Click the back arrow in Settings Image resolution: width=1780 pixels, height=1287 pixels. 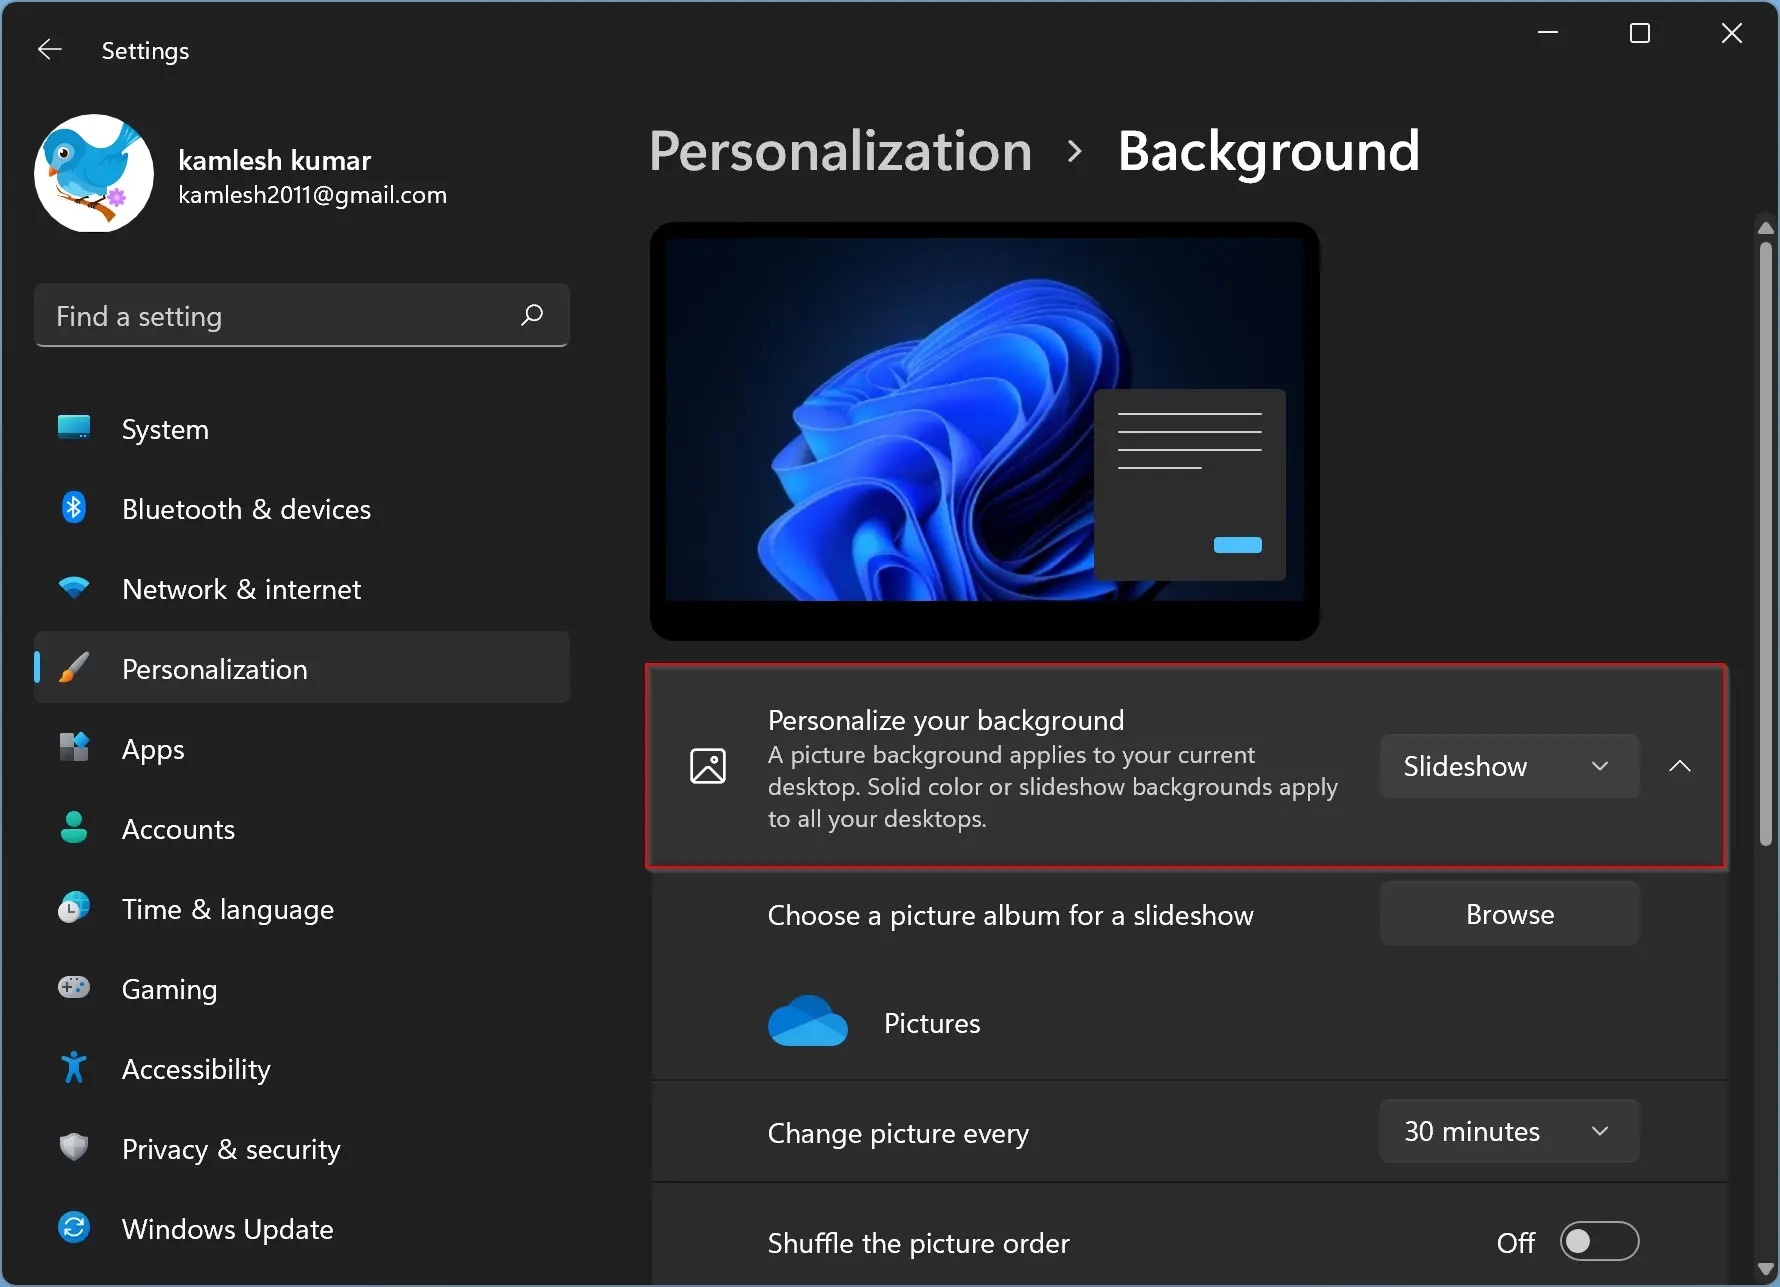pos(49,50)
